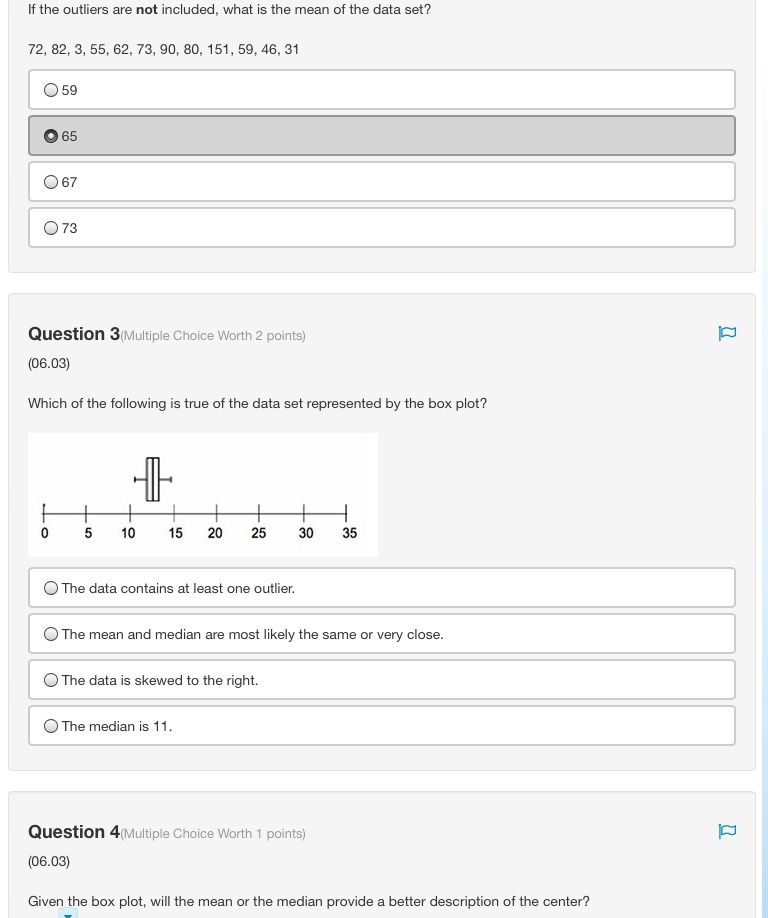768x918 pixels.
Task: Open the small dropdown arrow below Question 4 text
Action: [x=67, y=914]
